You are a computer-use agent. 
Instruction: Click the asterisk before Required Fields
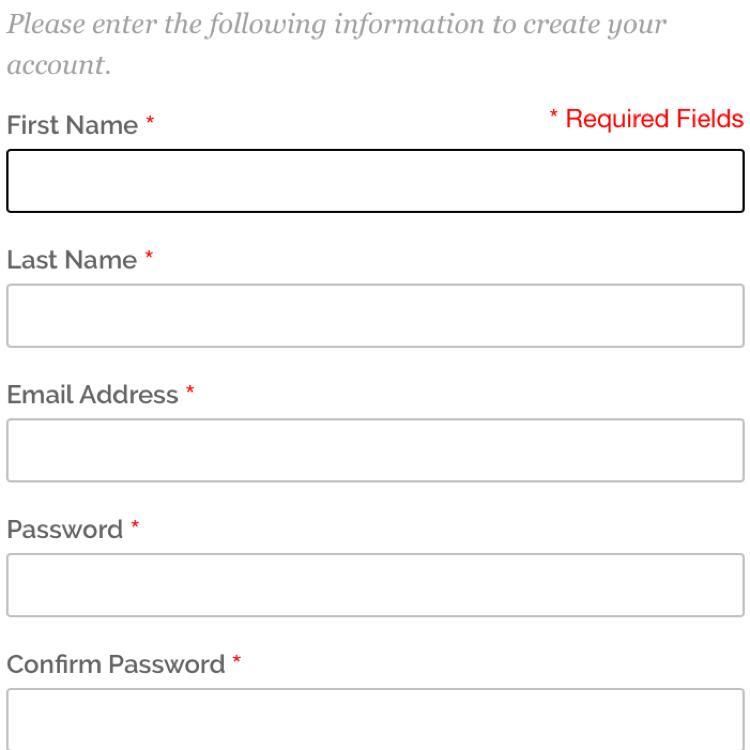(553, 114)
